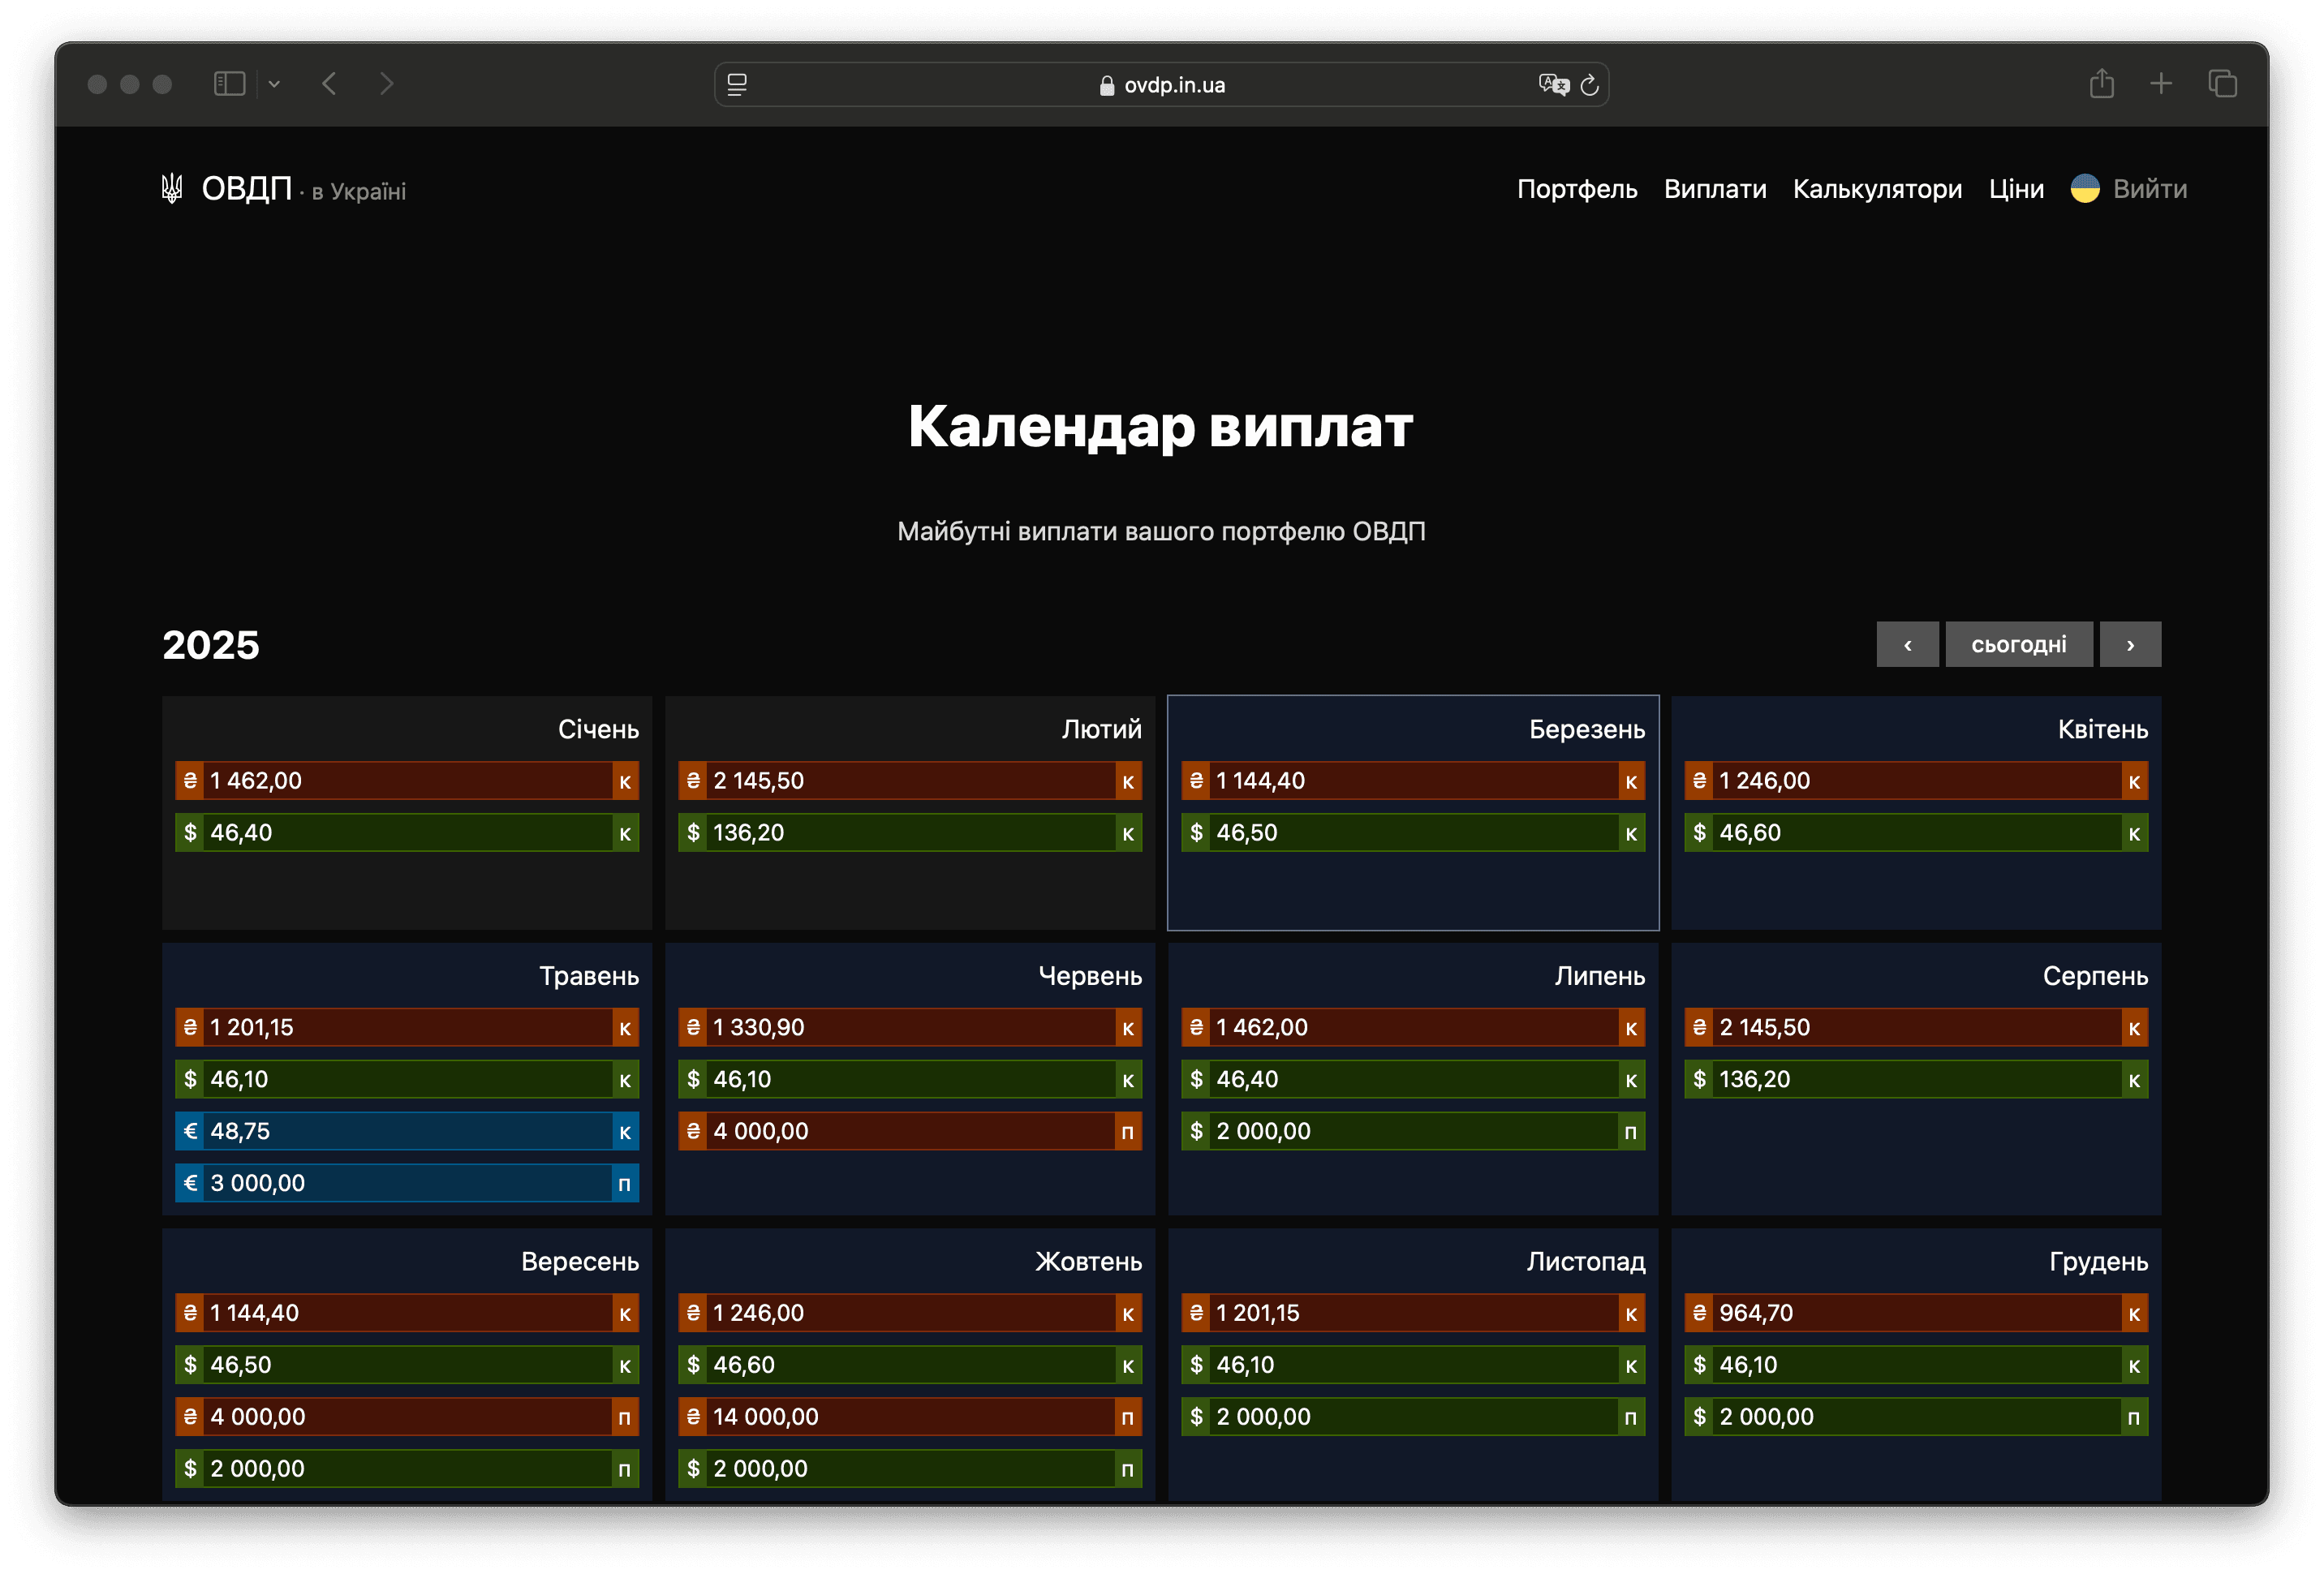The image size is (2324, 1574).
Task: Expand sidebar options dropdown chevron
Action: pos(274,85)
